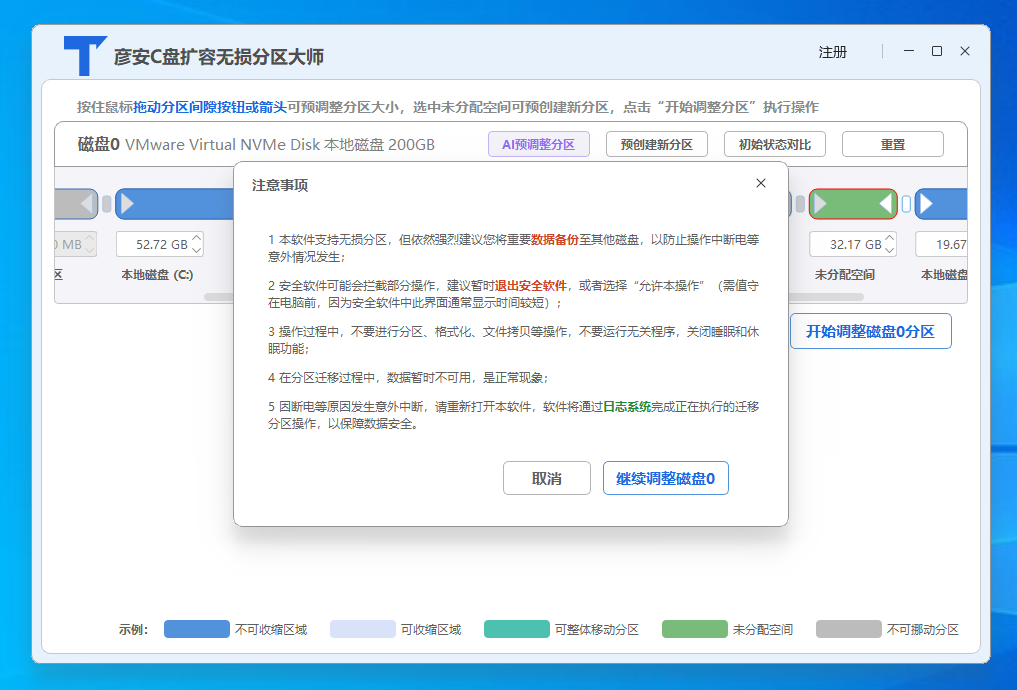Click the 52.72 GB size input field

point(160,244)
